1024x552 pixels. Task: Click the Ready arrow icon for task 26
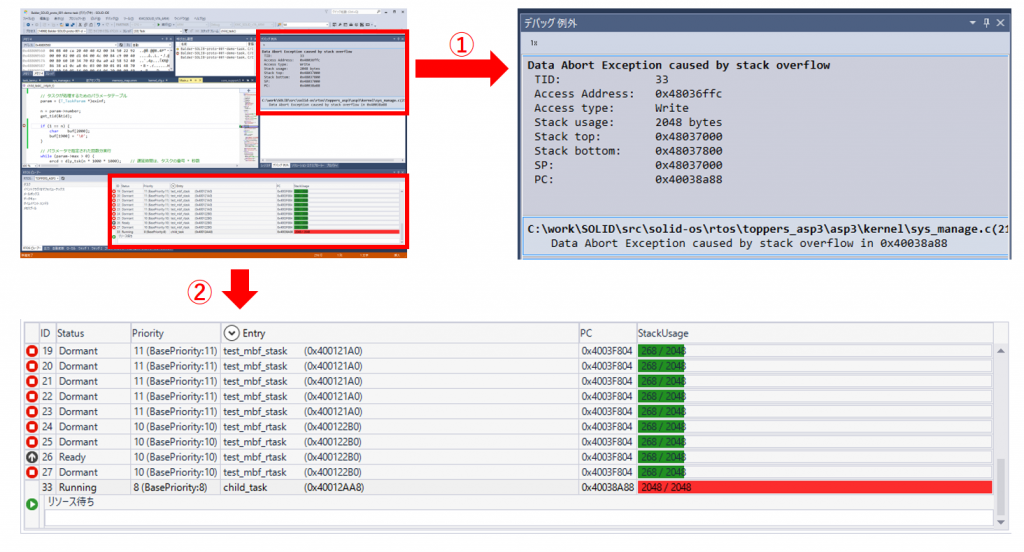(x=31, y=456)
